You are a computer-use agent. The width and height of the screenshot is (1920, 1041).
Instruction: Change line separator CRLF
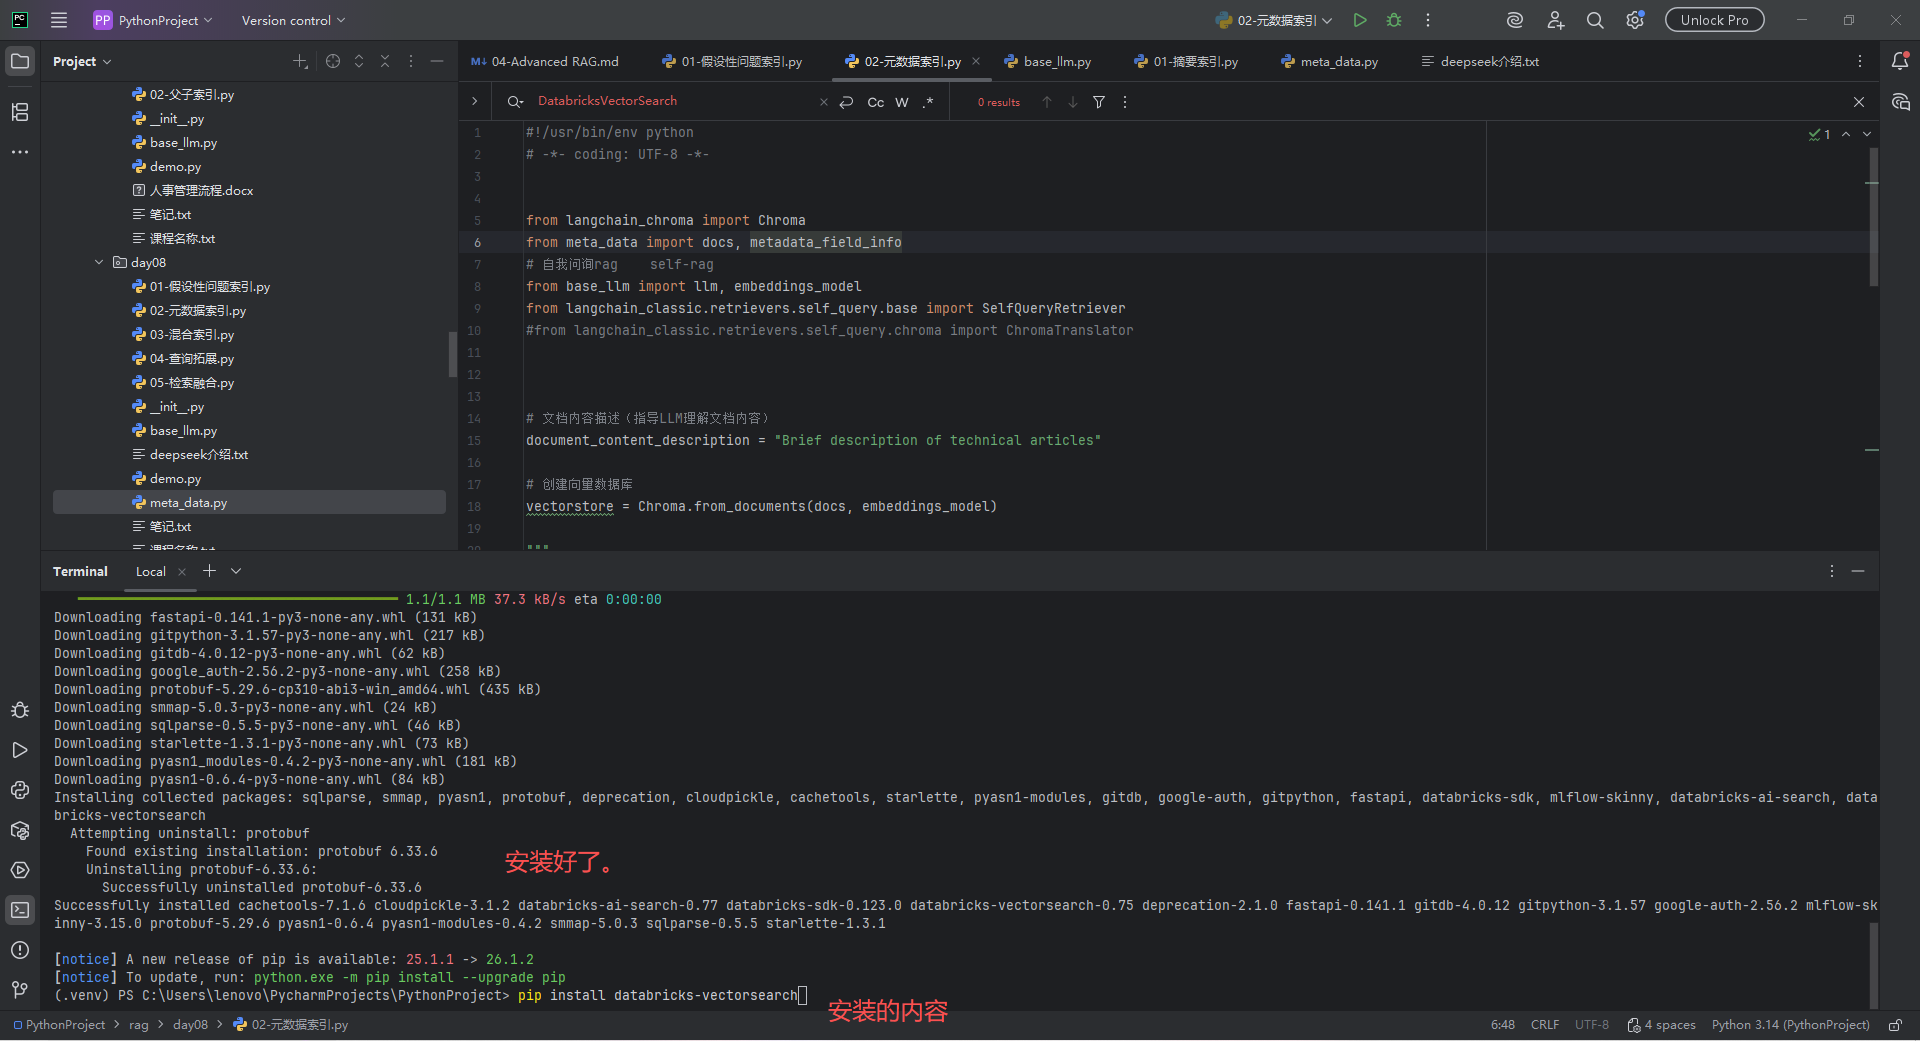pos(1545,1025)
